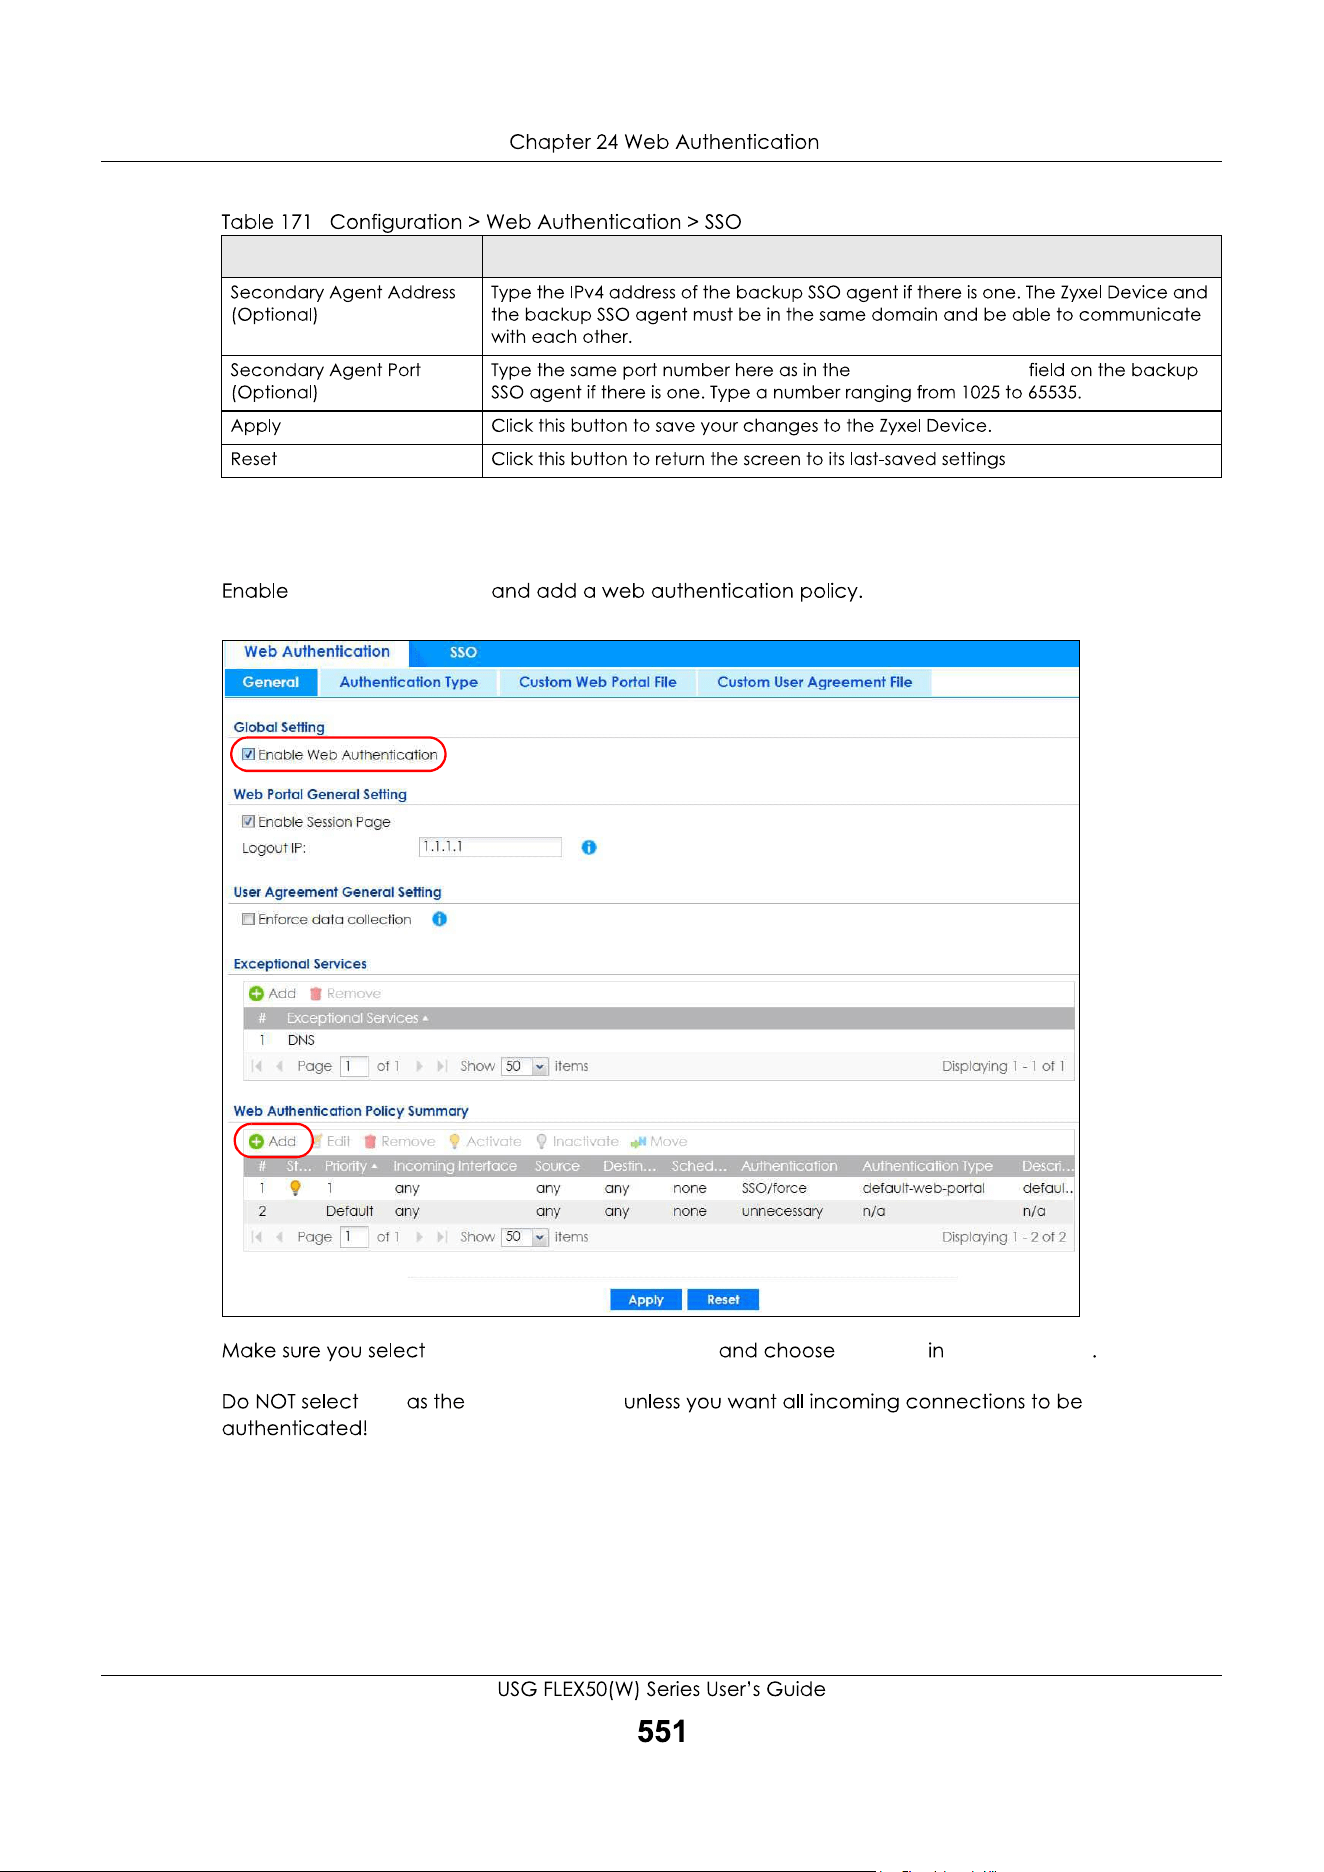
Task: Click the lightbulb status icon in policy row 1
Action: click(295, 1188)
